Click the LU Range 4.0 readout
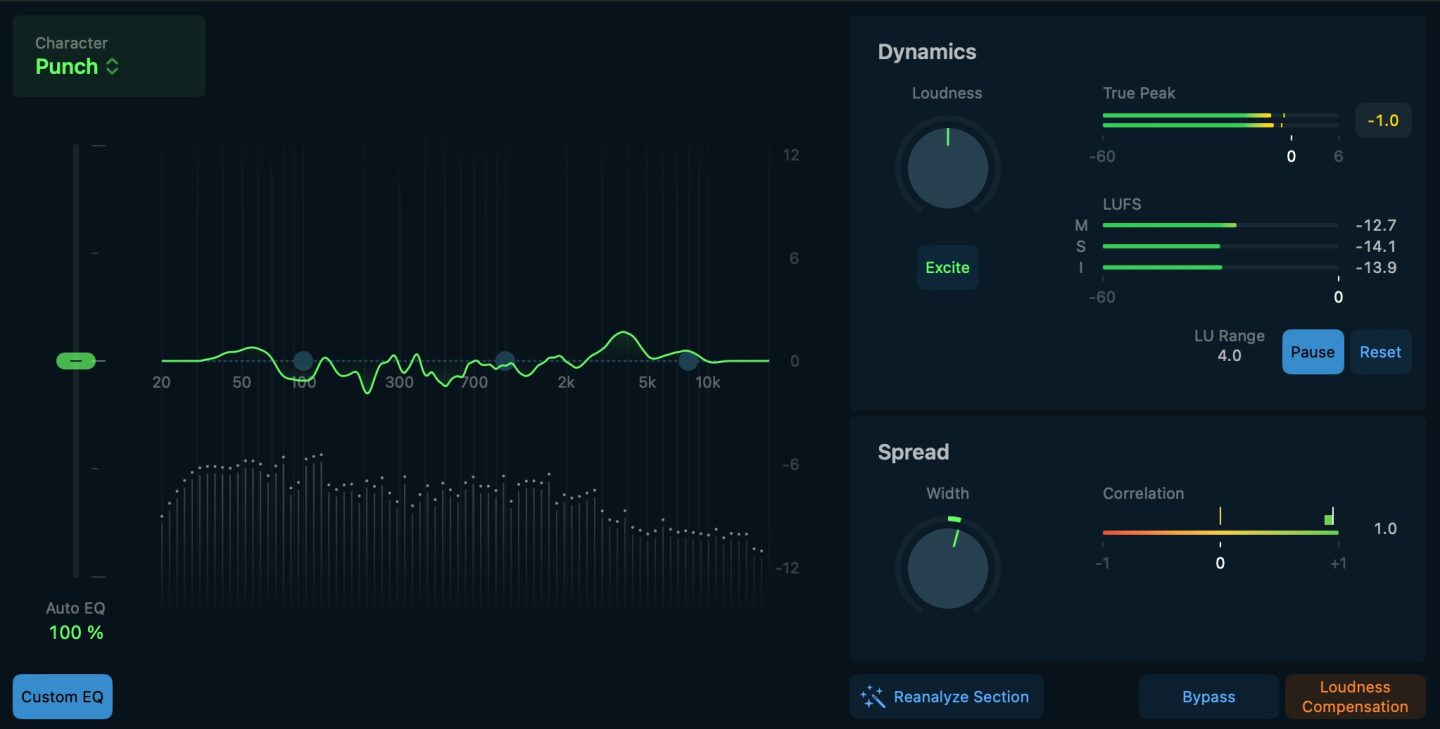 (1229, 355)
